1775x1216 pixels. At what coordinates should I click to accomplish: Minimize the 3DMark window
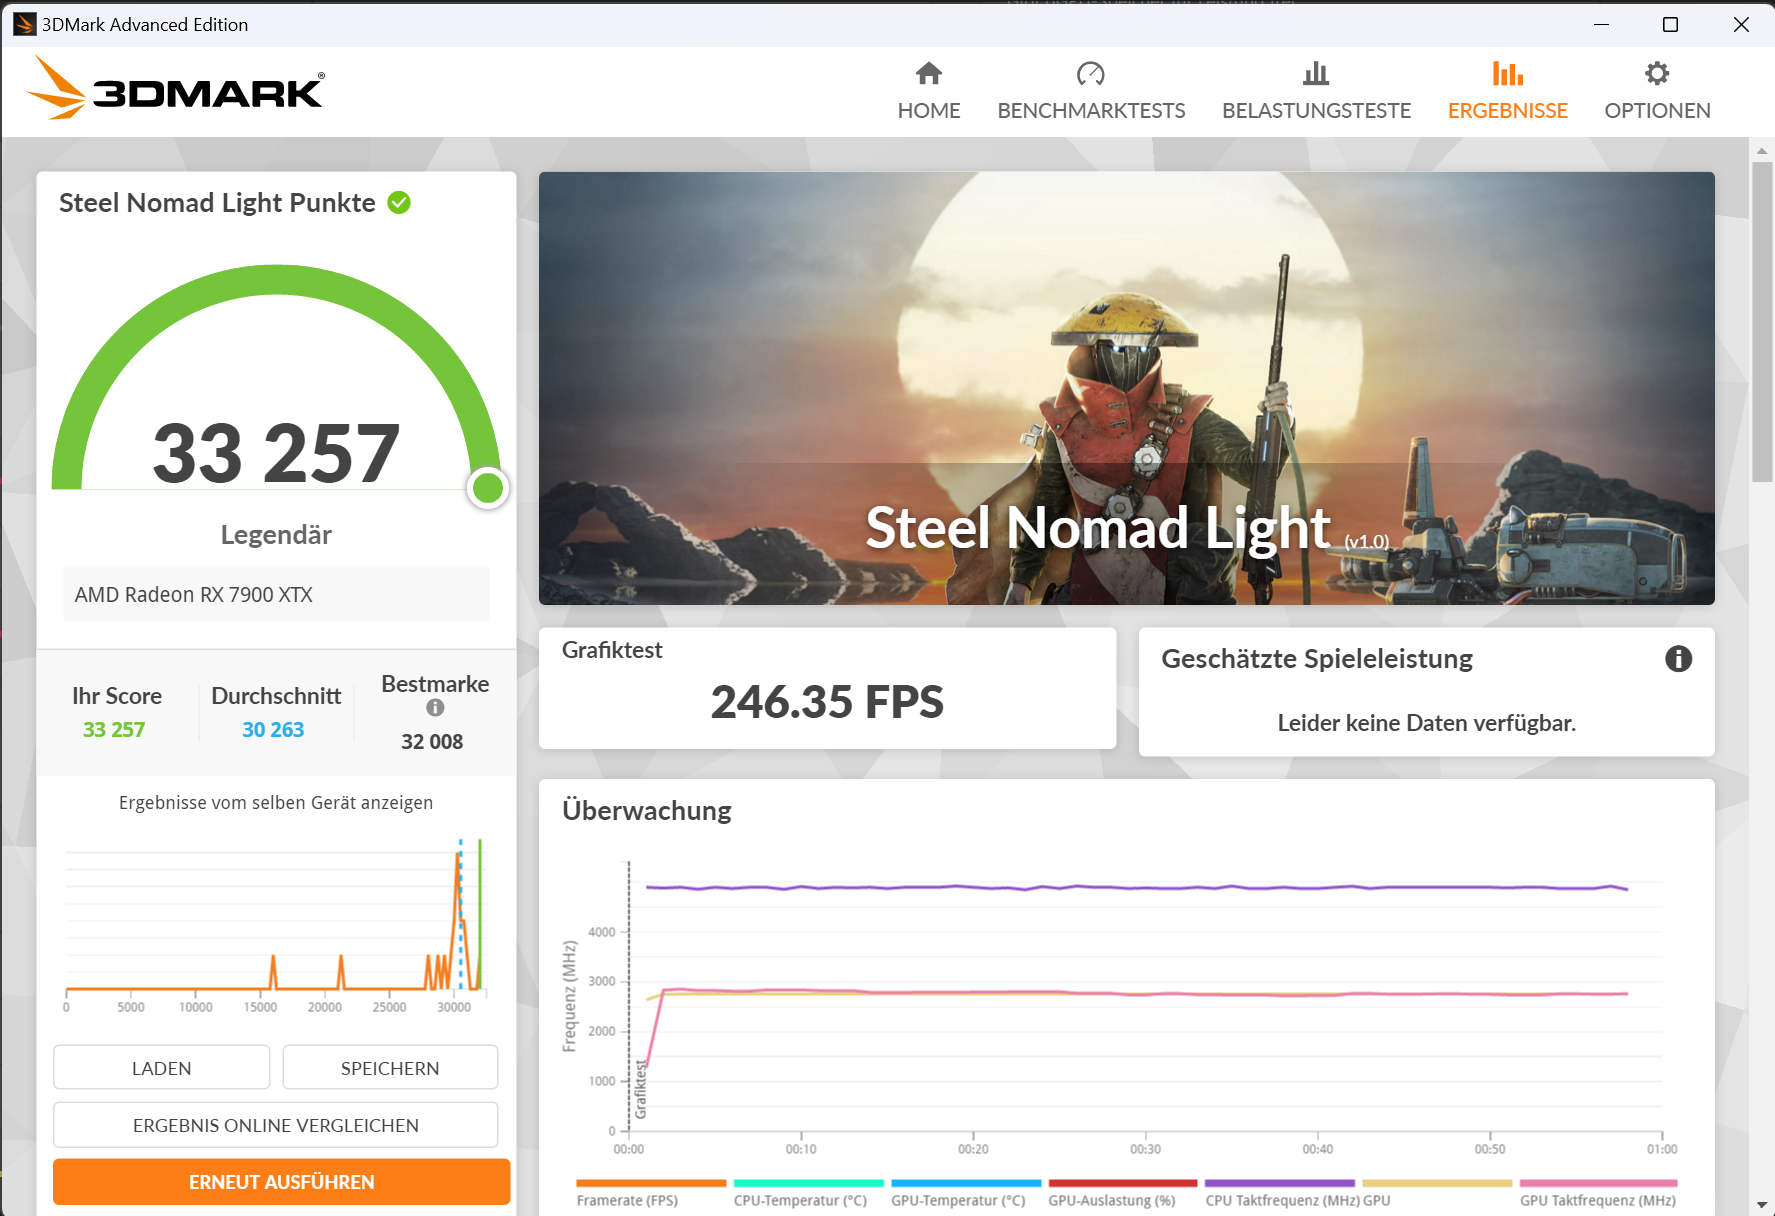point(1601,24)
